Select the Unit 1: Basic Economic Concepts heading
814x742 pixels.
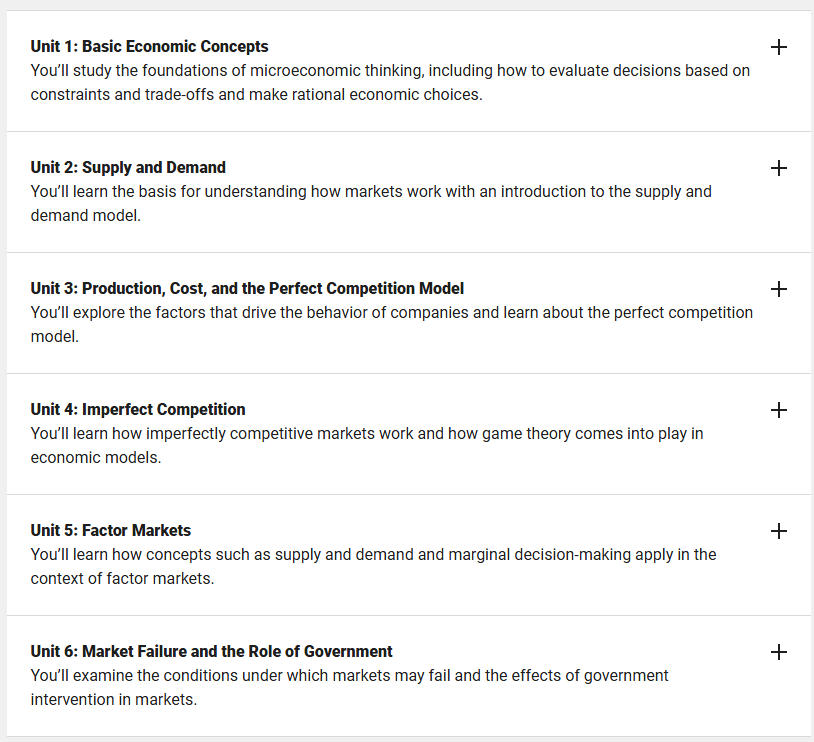click(150, 47)
